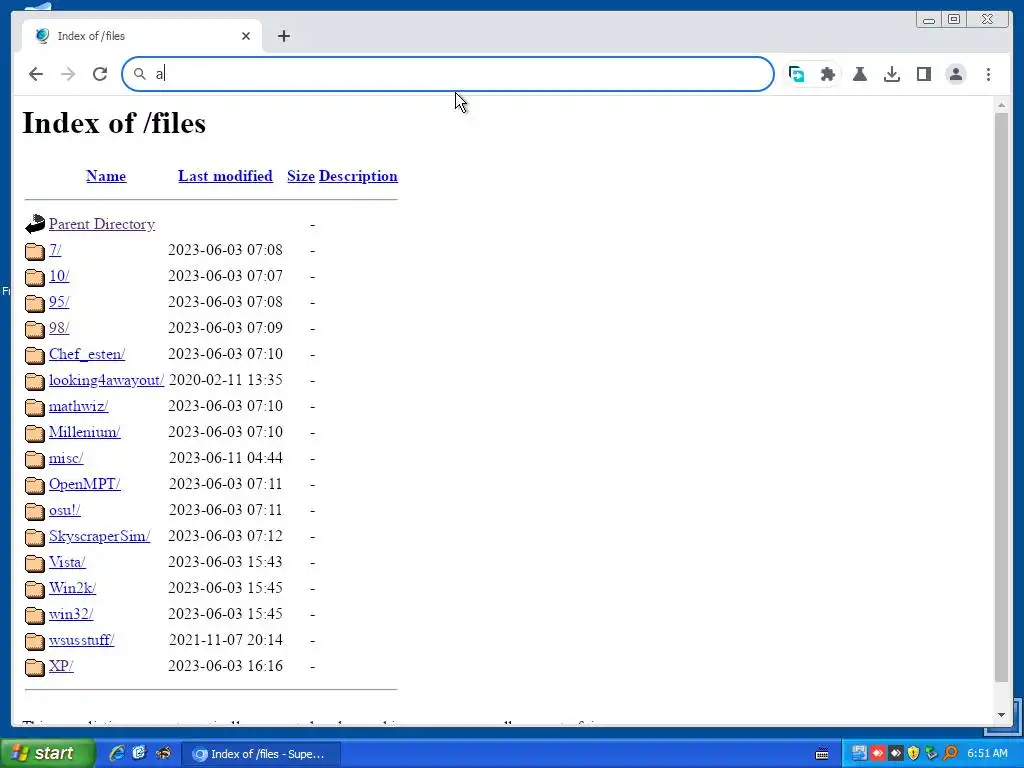The image size is (1024, 768).
Task: Open the extensions puzzle-piece menu
Action: [828, 74]
